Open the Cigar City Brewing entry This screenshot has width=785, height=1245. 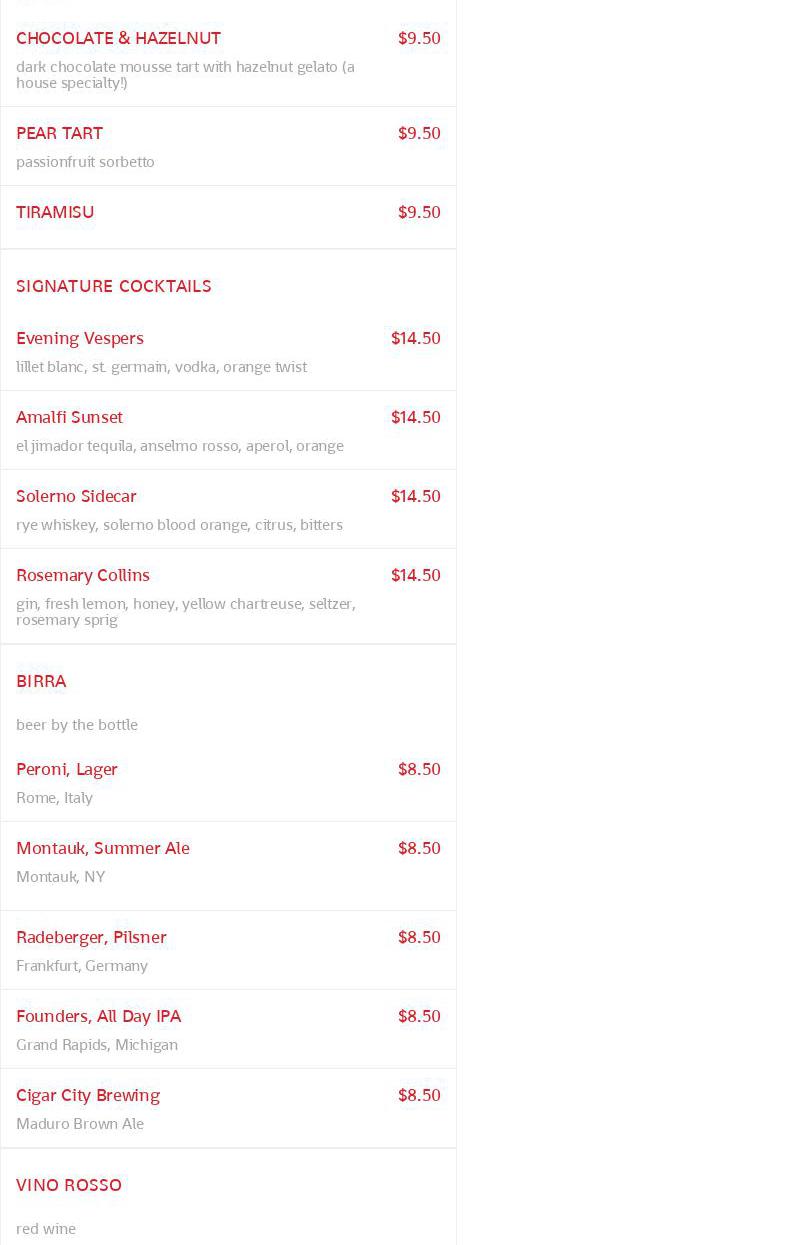tap(88, 1095)
